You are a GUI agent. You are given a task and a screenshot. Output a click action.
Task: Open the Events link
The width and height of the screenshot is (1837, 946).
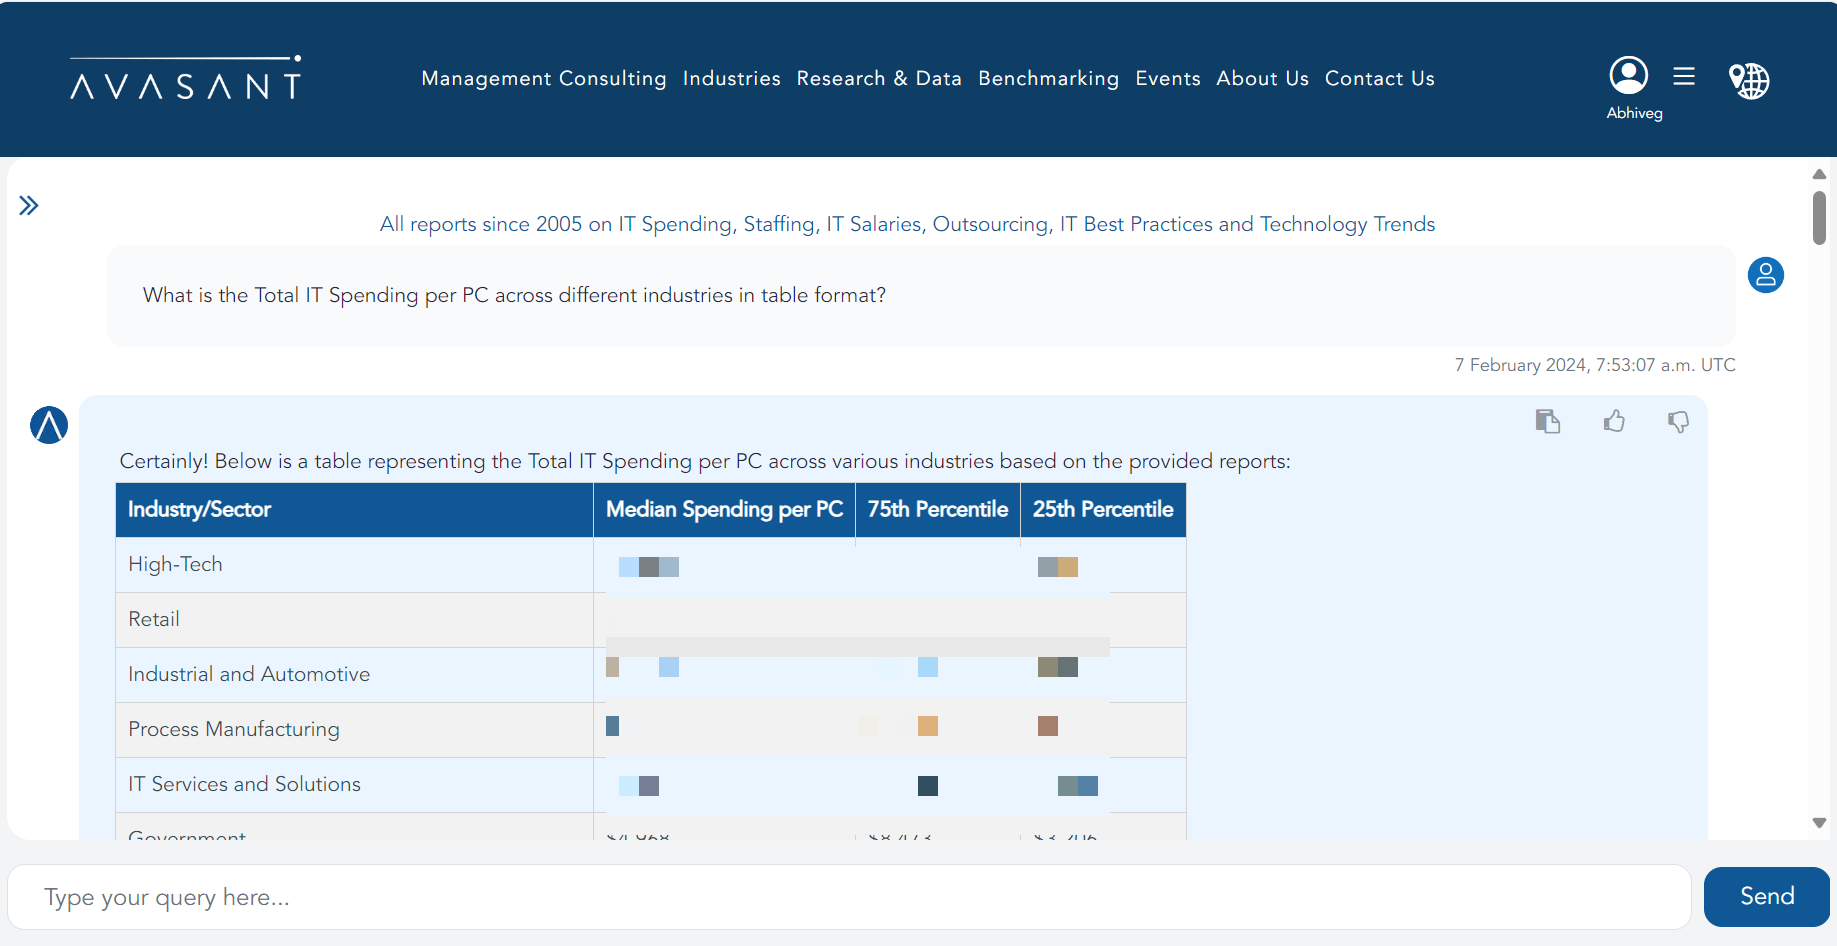(x=1167, y=78)
